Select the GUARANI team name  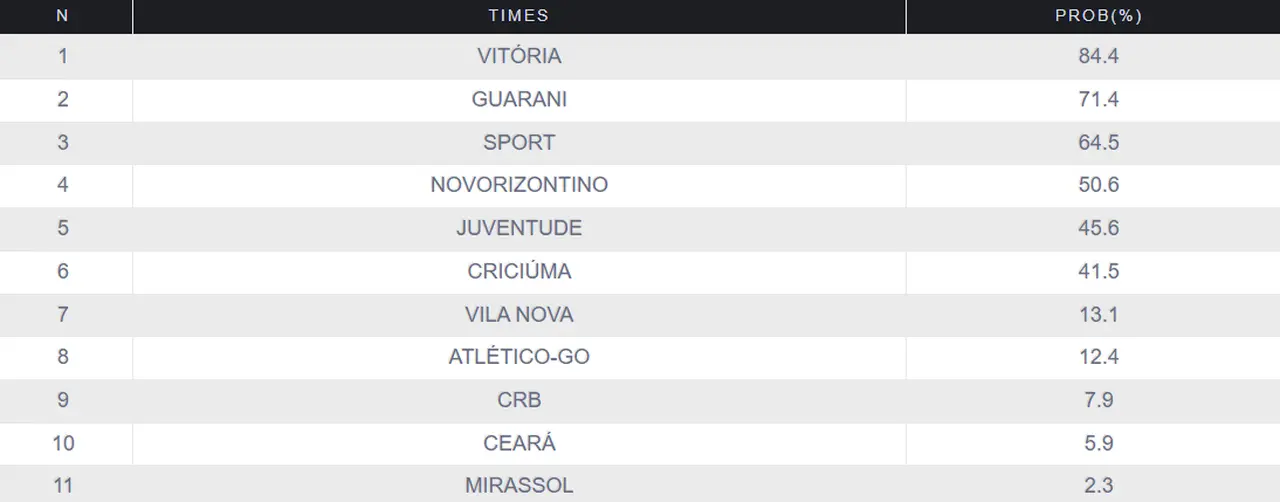click(x=519, y=99)
